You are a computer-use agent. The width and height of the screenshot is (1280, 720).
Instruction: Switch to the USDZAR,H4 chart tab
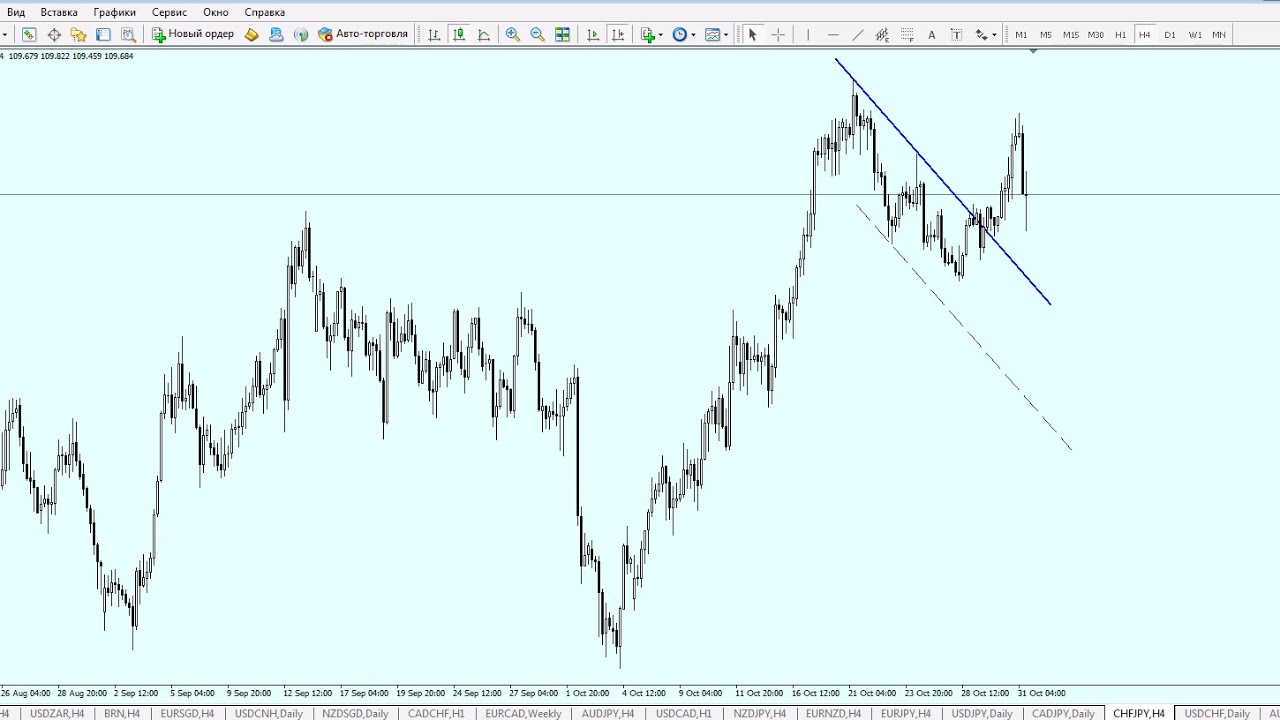click(57, 713)
